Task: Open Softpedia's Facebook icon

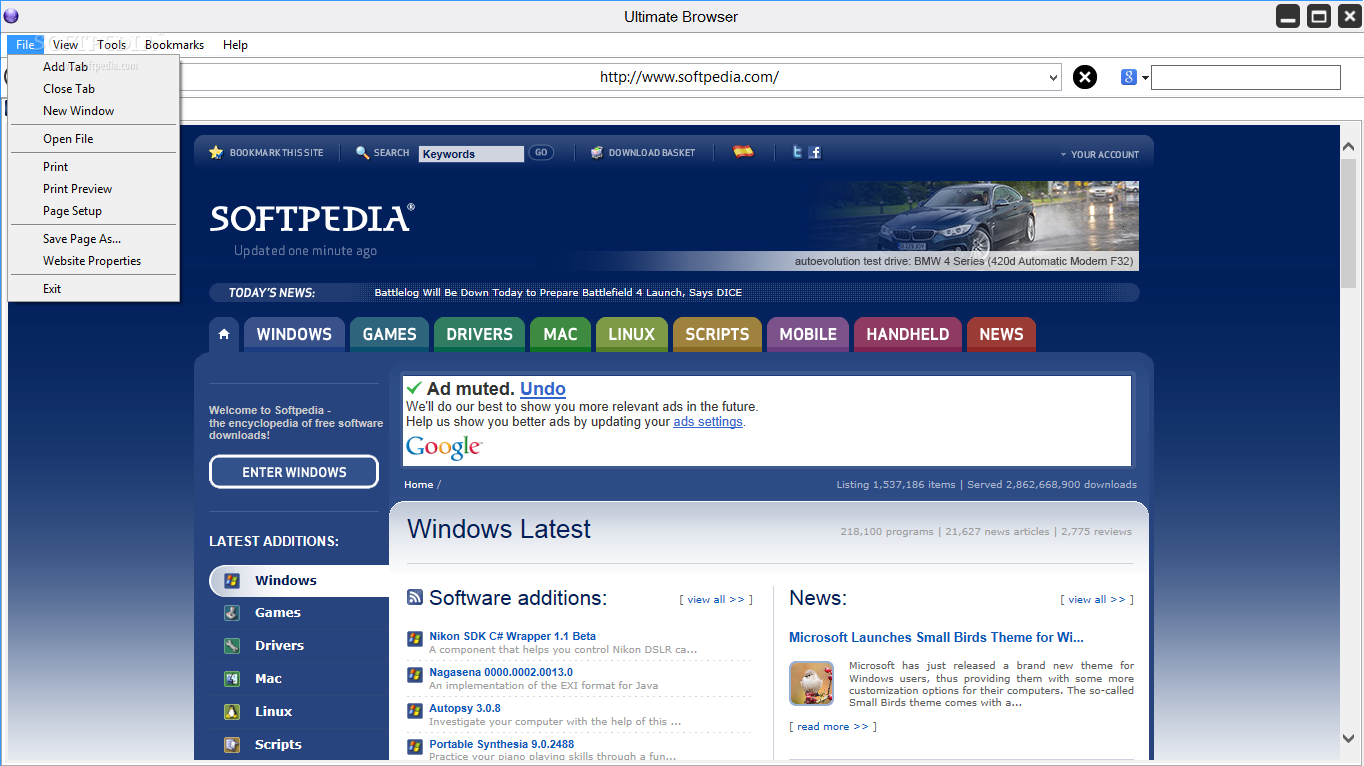Action: click(x=814, y=152)
